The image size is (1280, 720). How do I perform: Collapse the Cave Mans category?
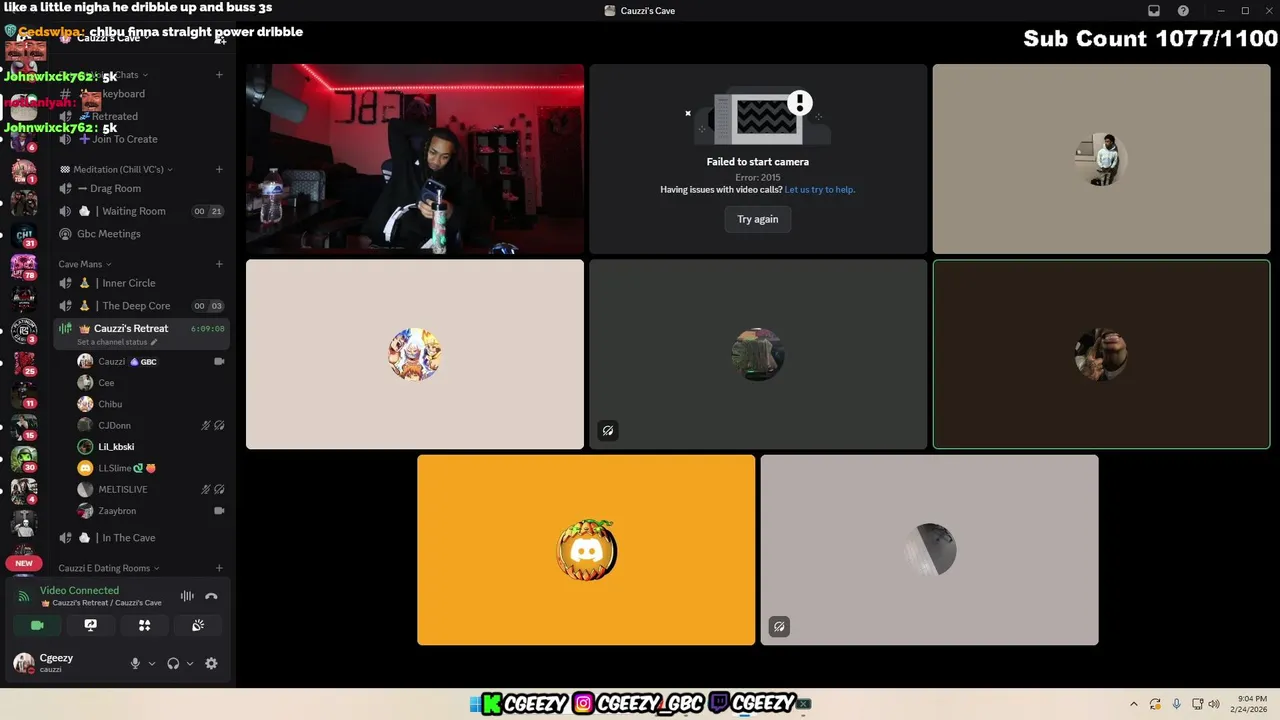coord(85,264)
